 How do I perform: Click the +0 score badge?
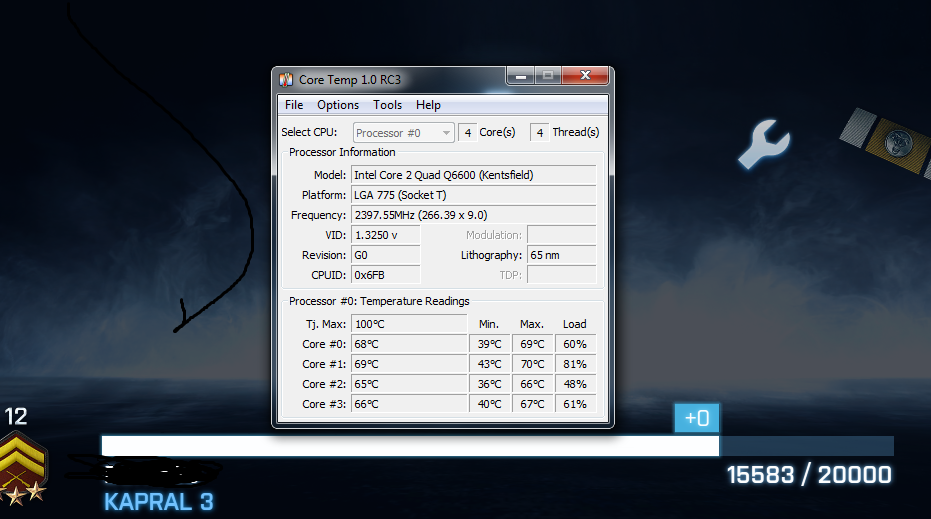[x=697, y=418]
